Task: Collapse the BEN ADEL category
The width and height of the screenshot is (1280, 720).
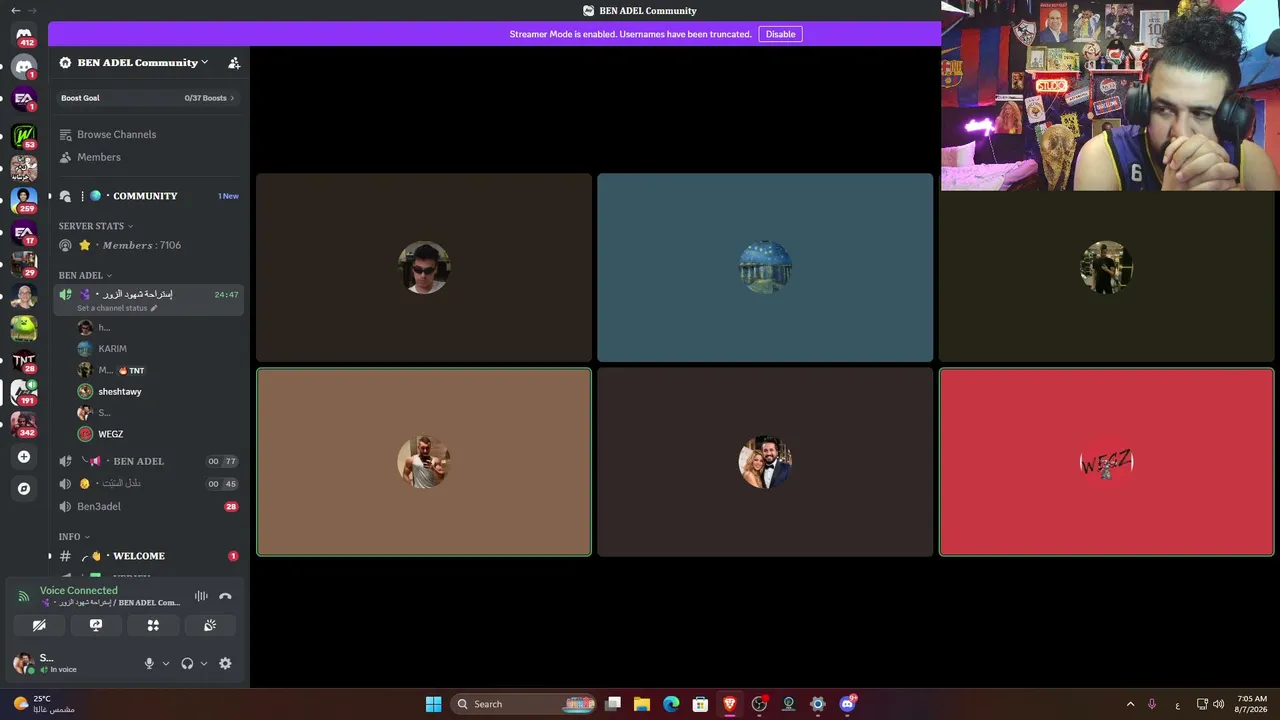Action: pos(85,275)
